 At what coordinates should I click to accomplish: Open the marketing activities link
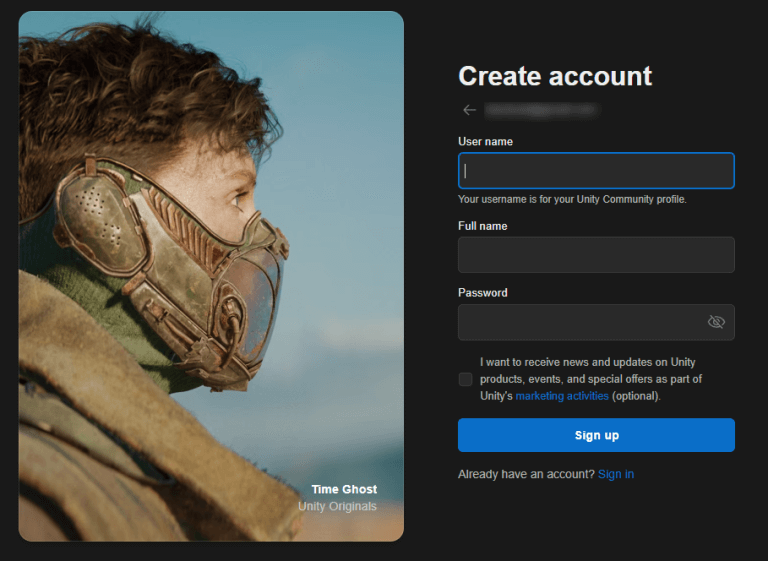(561, 396)
